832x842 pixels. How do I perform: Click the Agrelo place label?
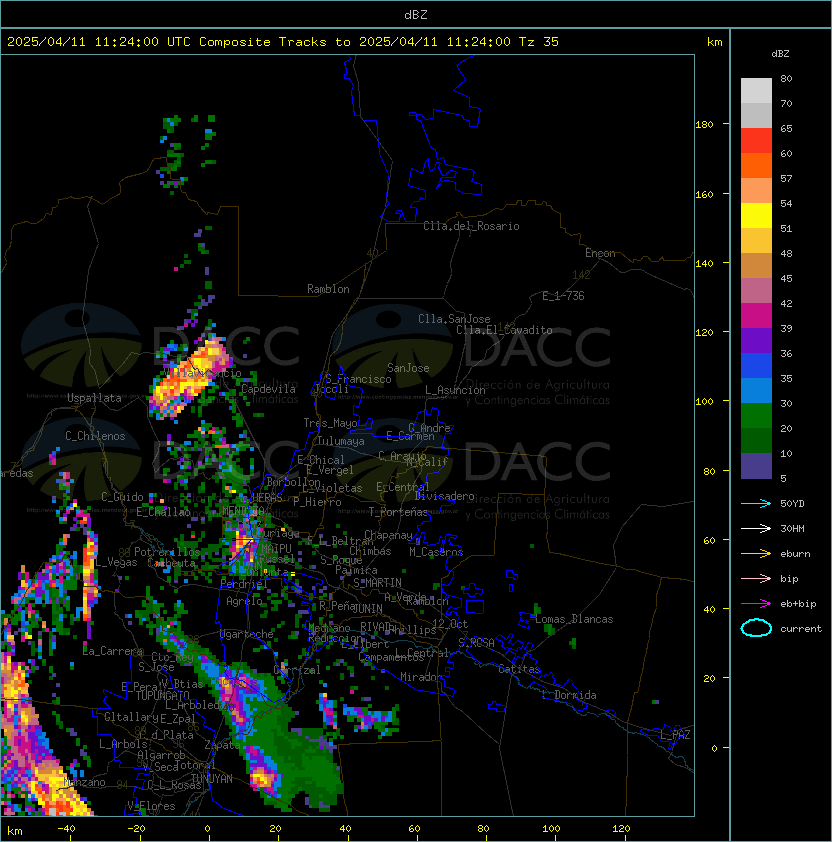point(244,601)
